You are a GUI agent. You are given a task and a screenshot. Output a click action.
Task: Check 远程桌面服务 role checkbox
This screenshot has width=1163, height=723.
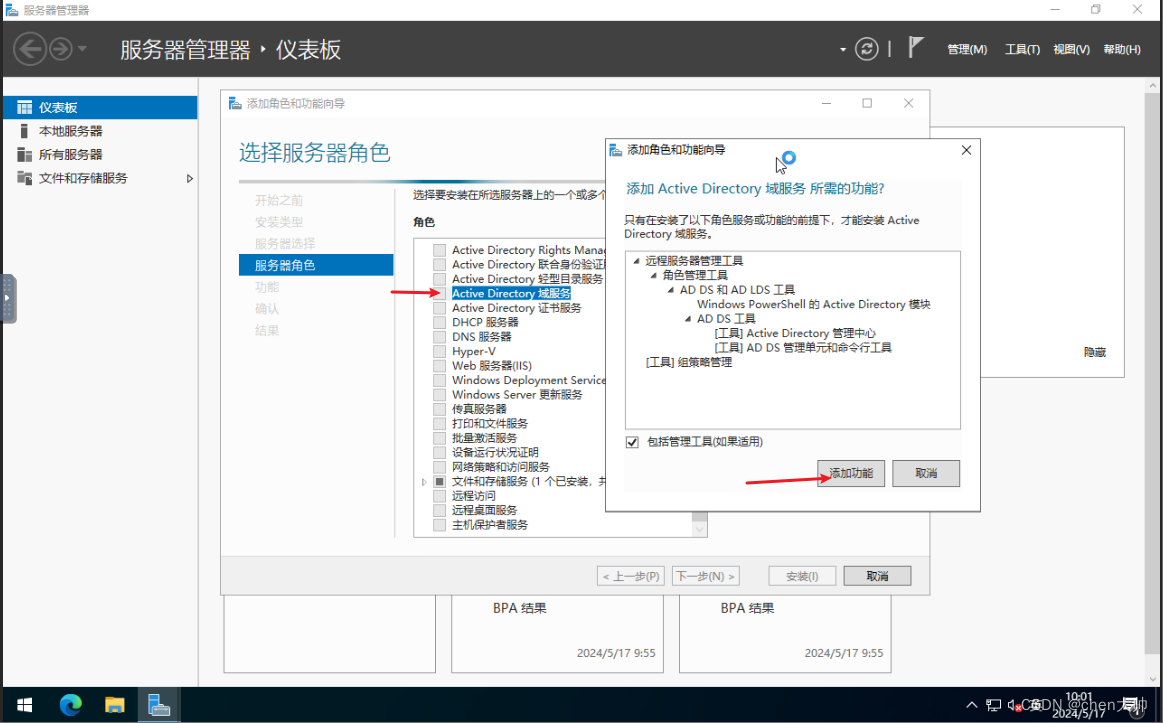(x=440, y=510)
